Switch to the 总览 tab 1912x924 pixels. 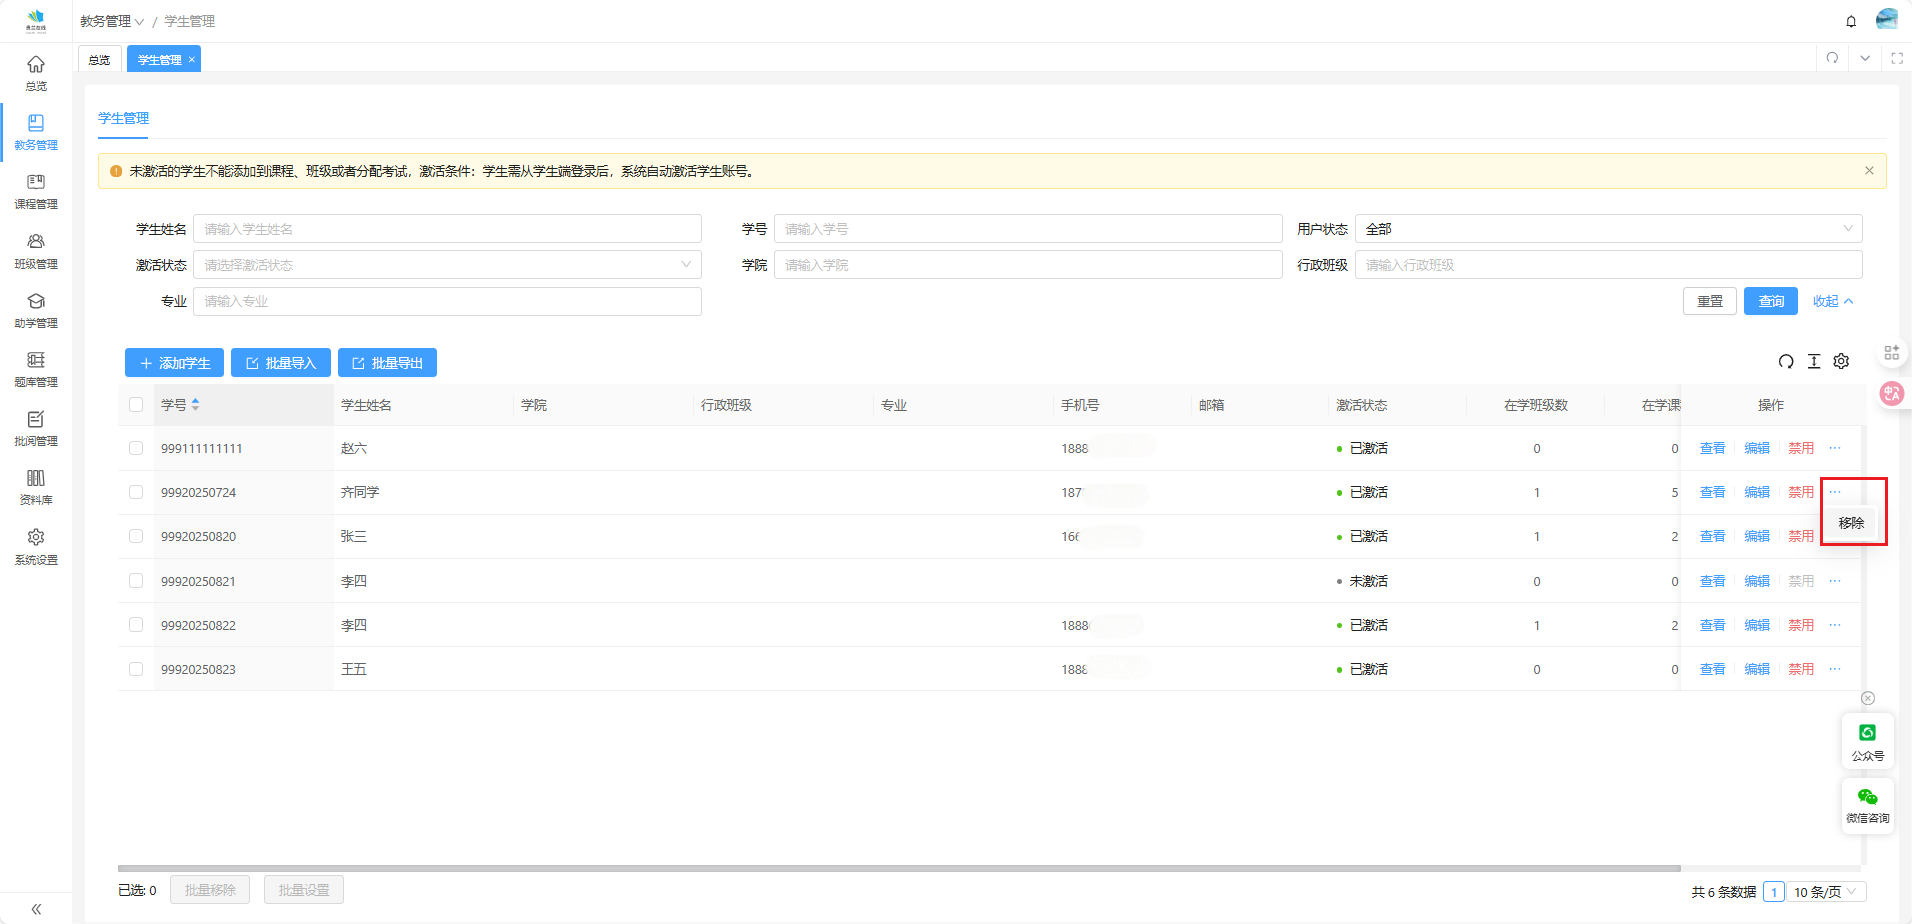click(99, 60)
